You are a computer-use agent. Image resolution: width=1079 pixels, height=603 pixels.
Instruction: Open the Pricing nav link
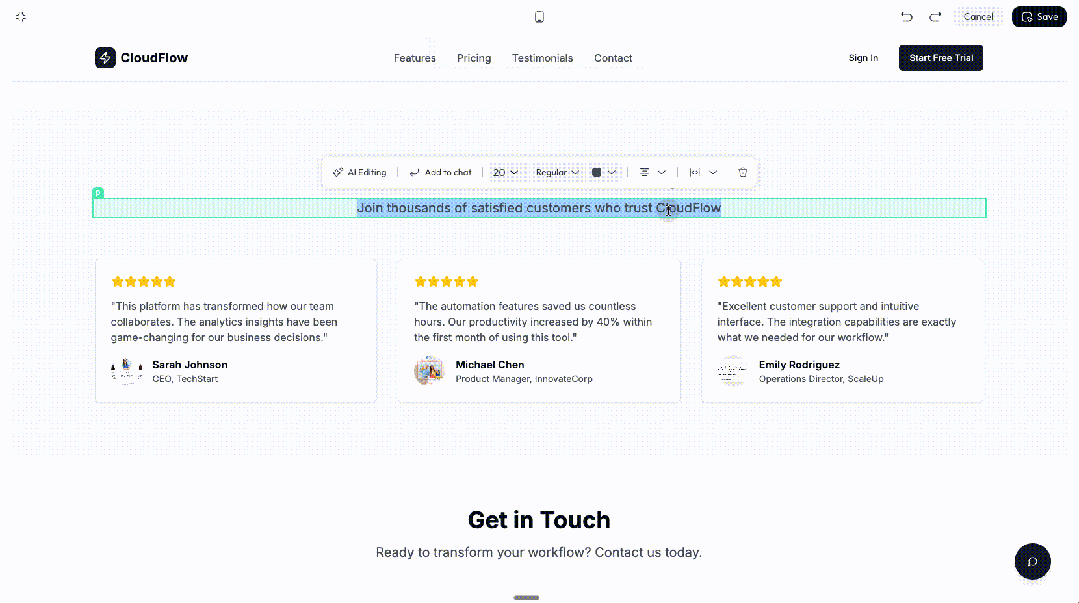coord(474,58)
